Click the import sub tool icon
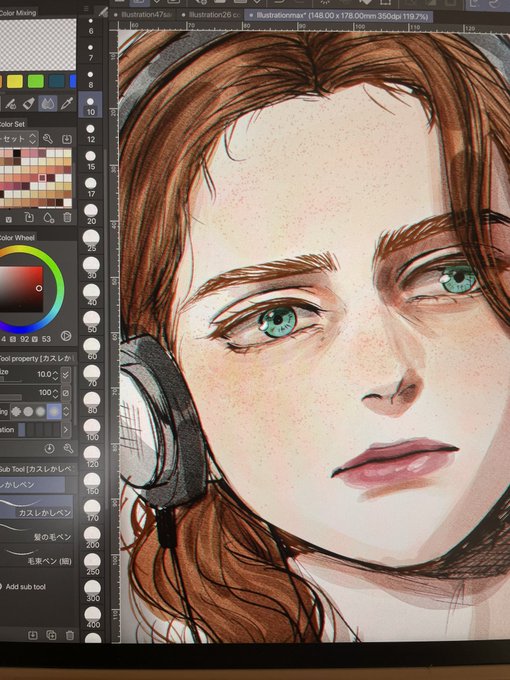510x680 pixels. pyautogui.click(x=33, y=635)
